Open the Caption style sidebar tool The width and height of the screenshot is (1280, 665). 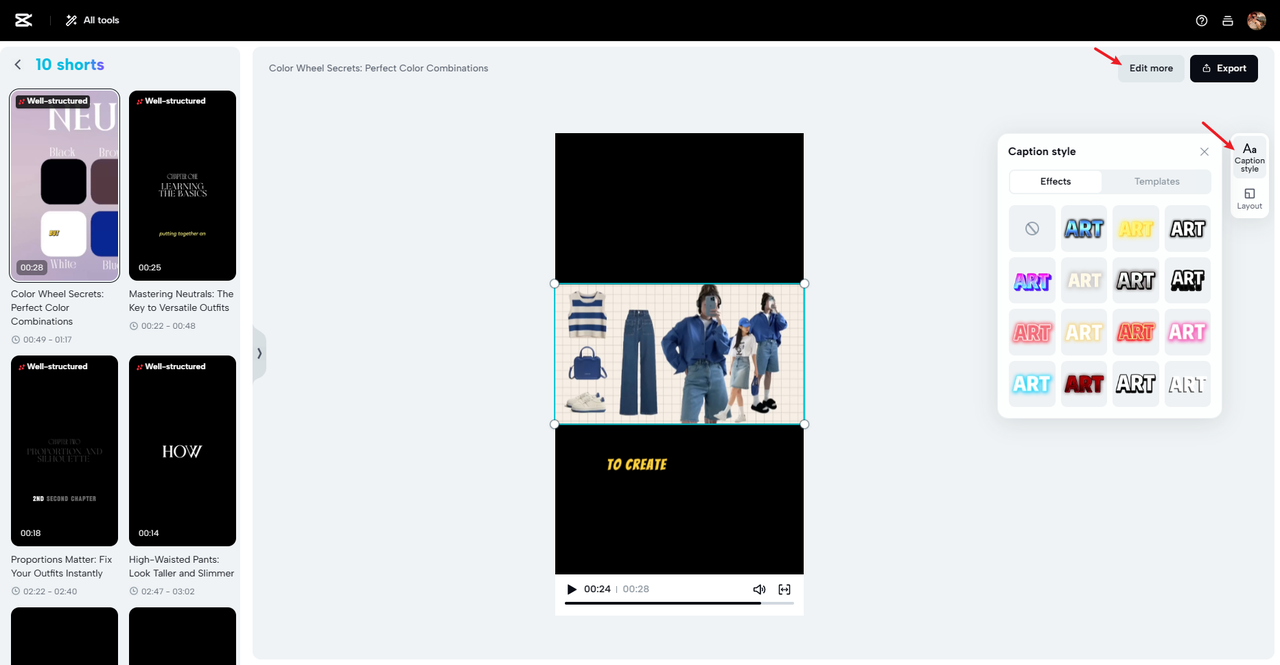coord(1249,158)
